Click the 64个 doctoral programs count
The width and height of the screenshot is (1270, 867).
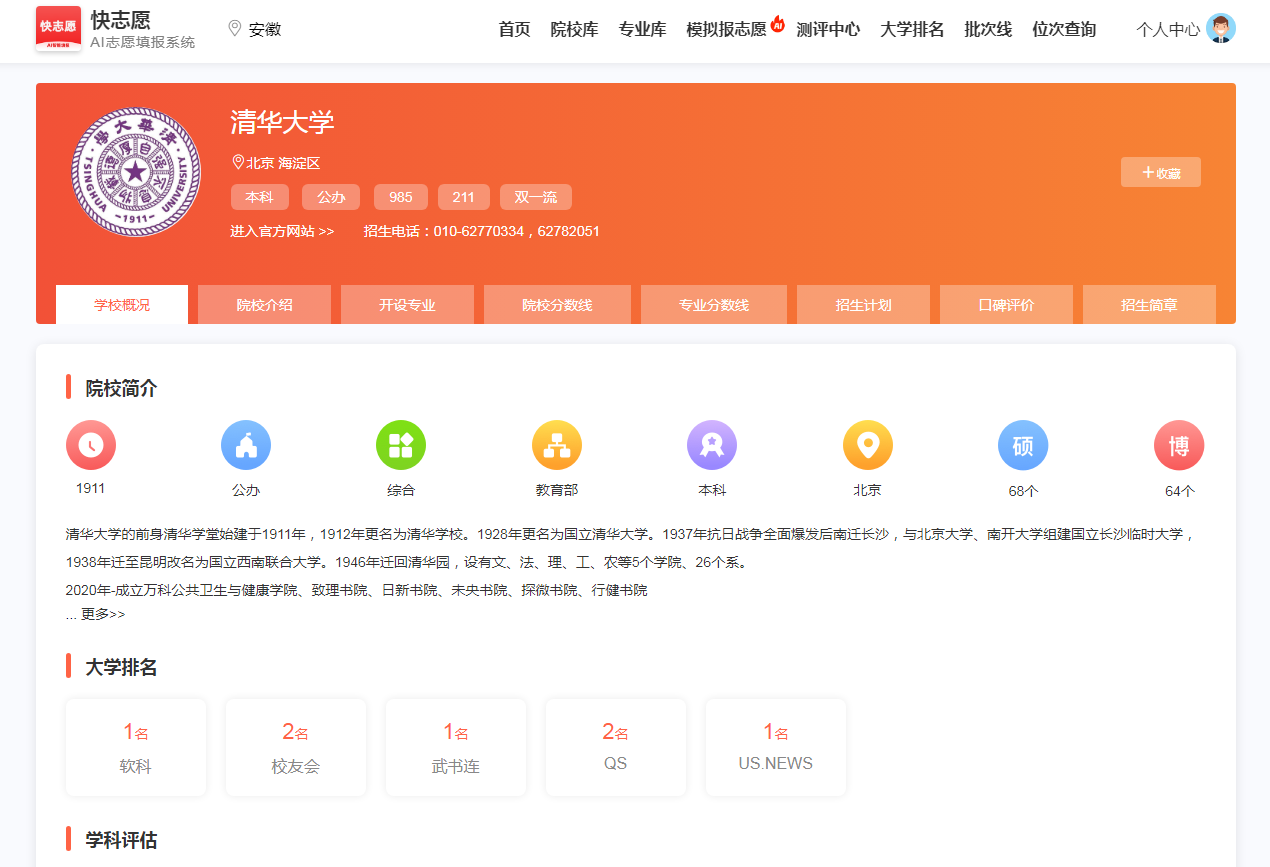click(x=1179, y=491)
